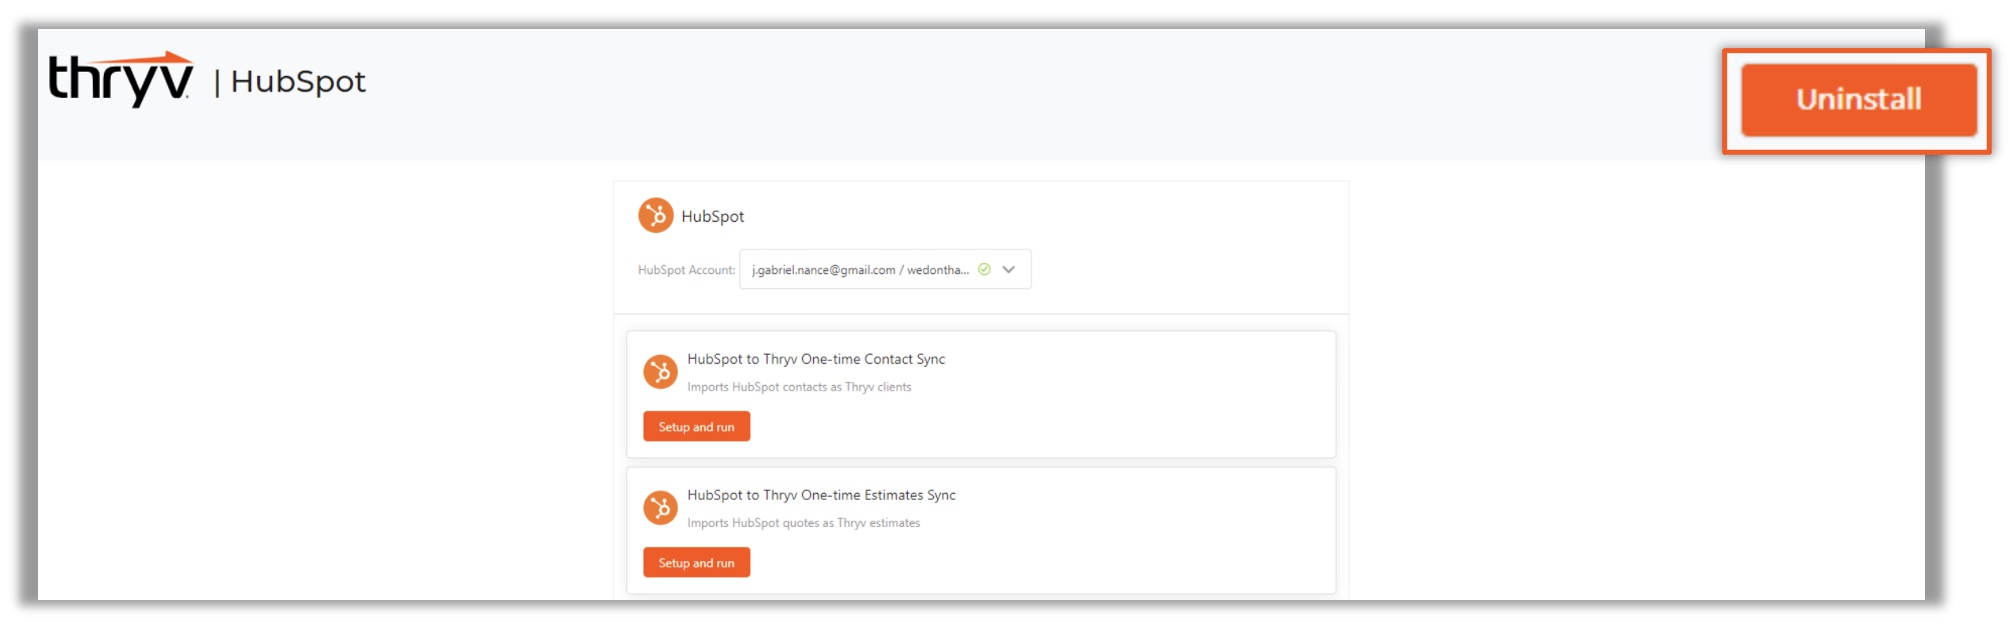
Task: Click 'Imports HubSpot quotes as Thryv estimates' text
Action: [x=803, y=523]
